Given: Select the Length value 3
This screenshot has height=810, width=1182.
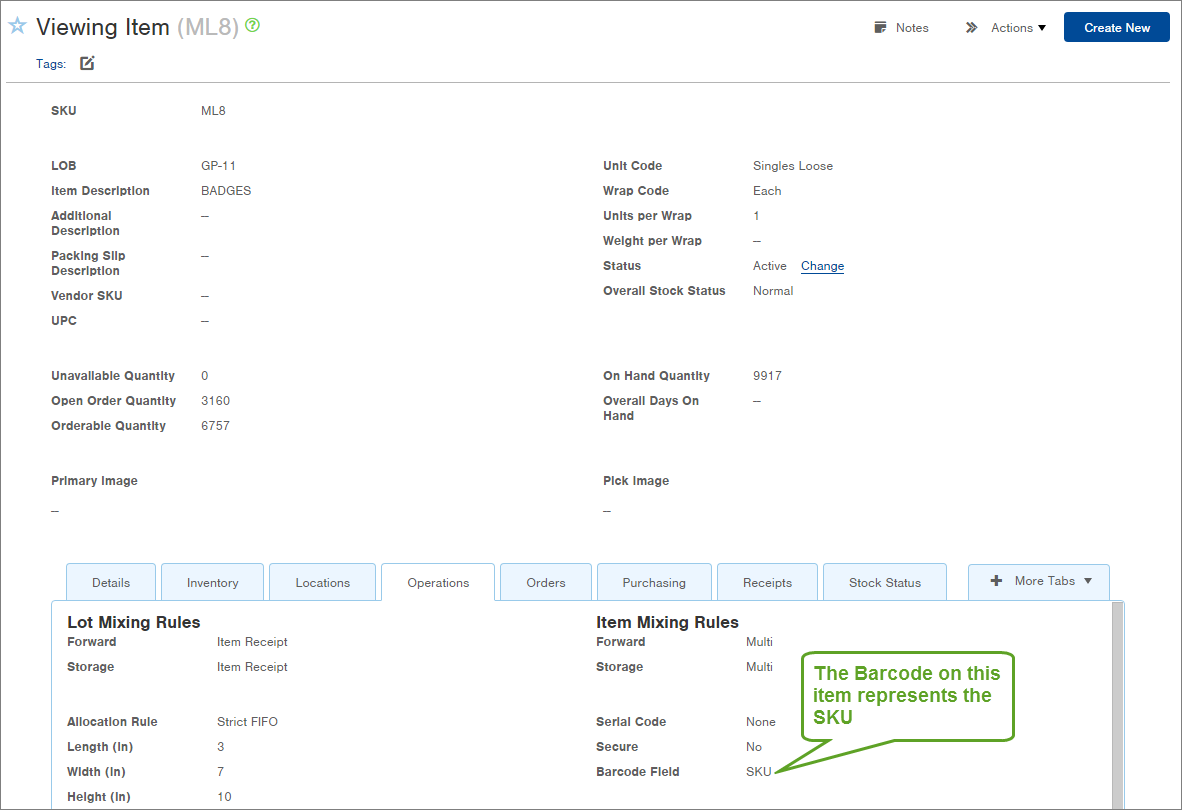Looking at the screenshot, I should point(220,747).
